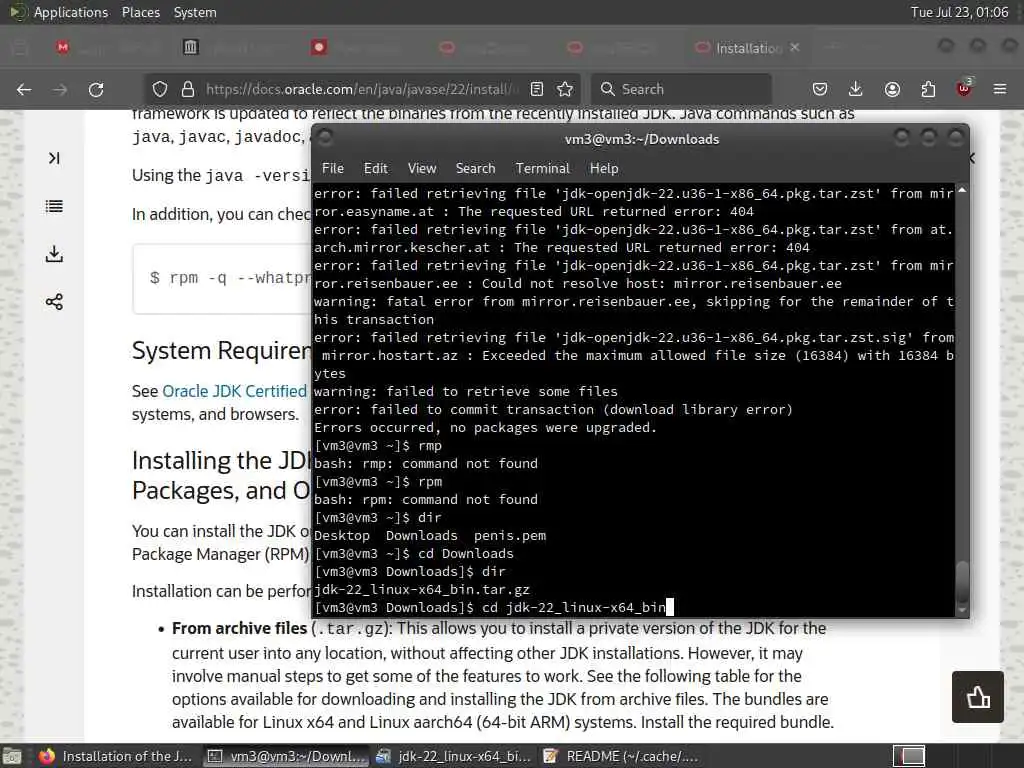Screen dimensions: 1024x768
Task: Open the Oracle JDK Certified link
Action: (234, 391)
